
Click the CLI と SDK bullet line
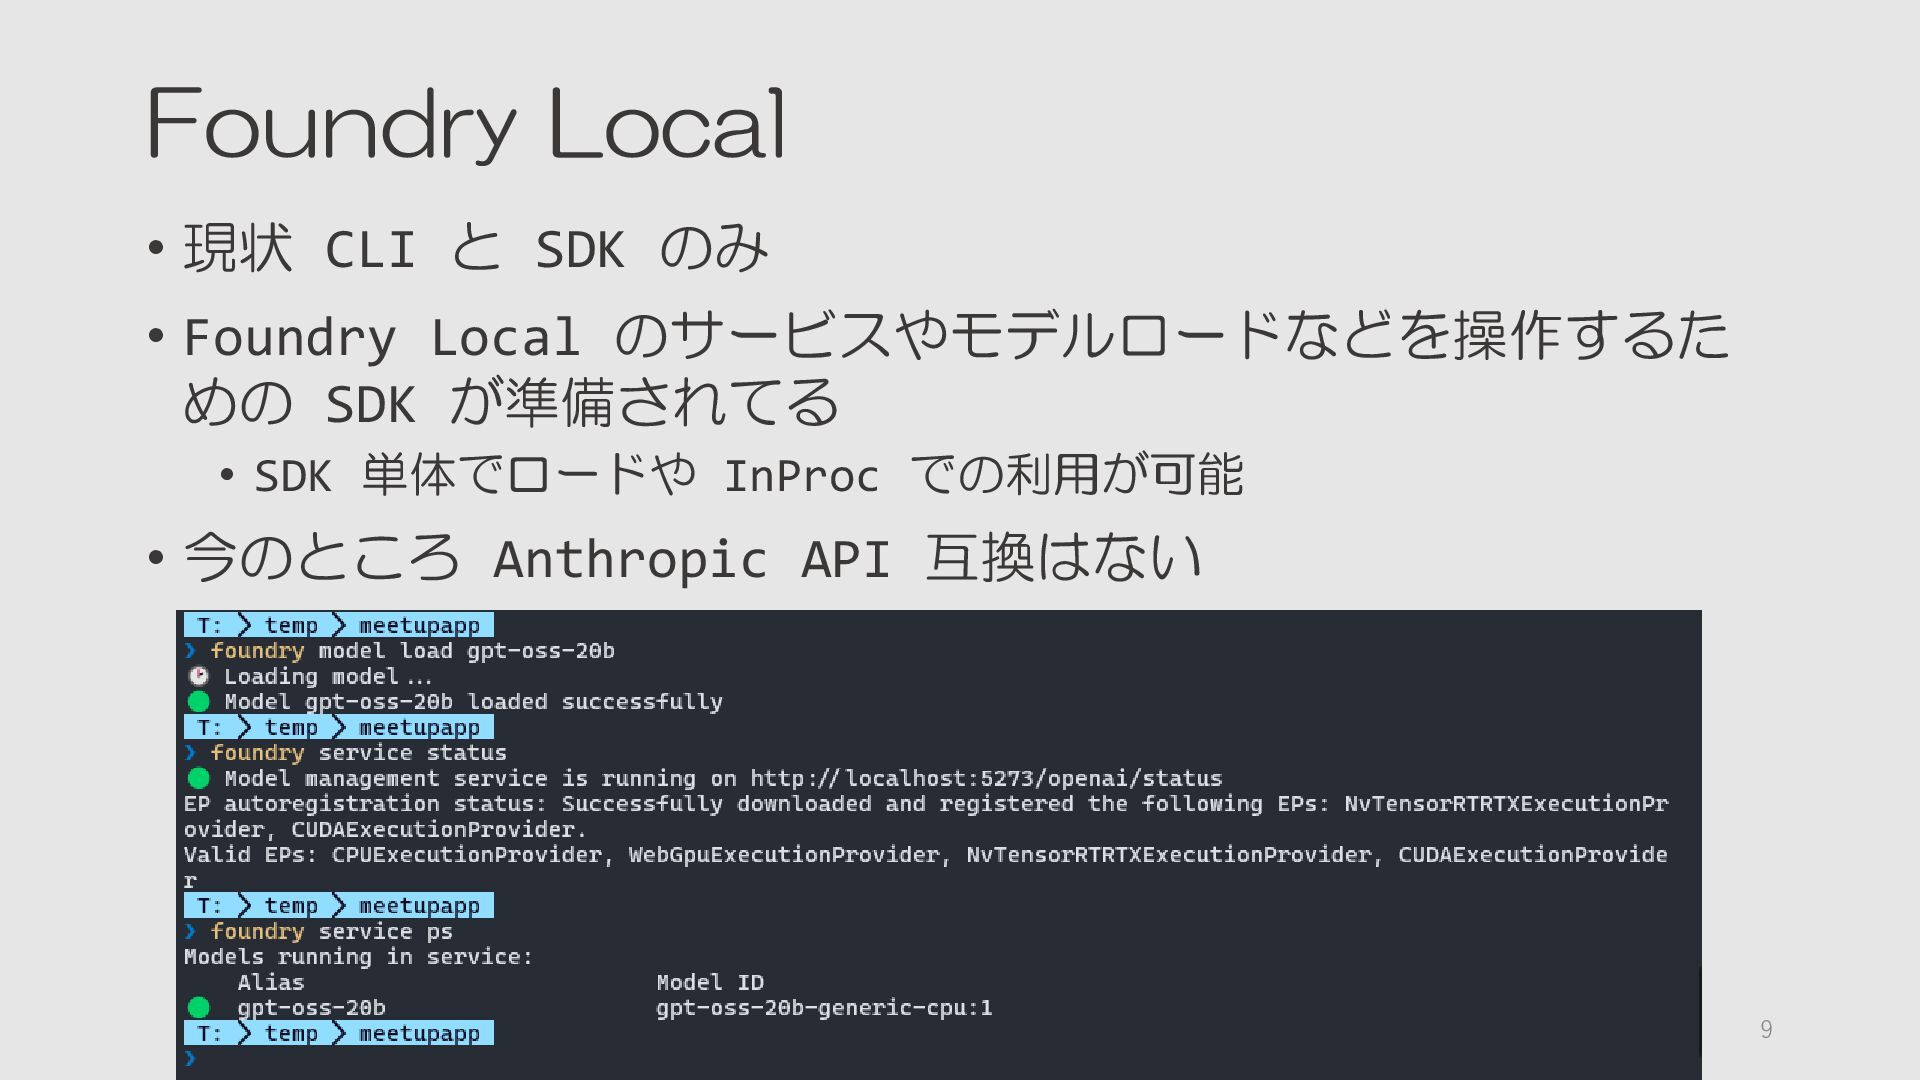[476, 248]
